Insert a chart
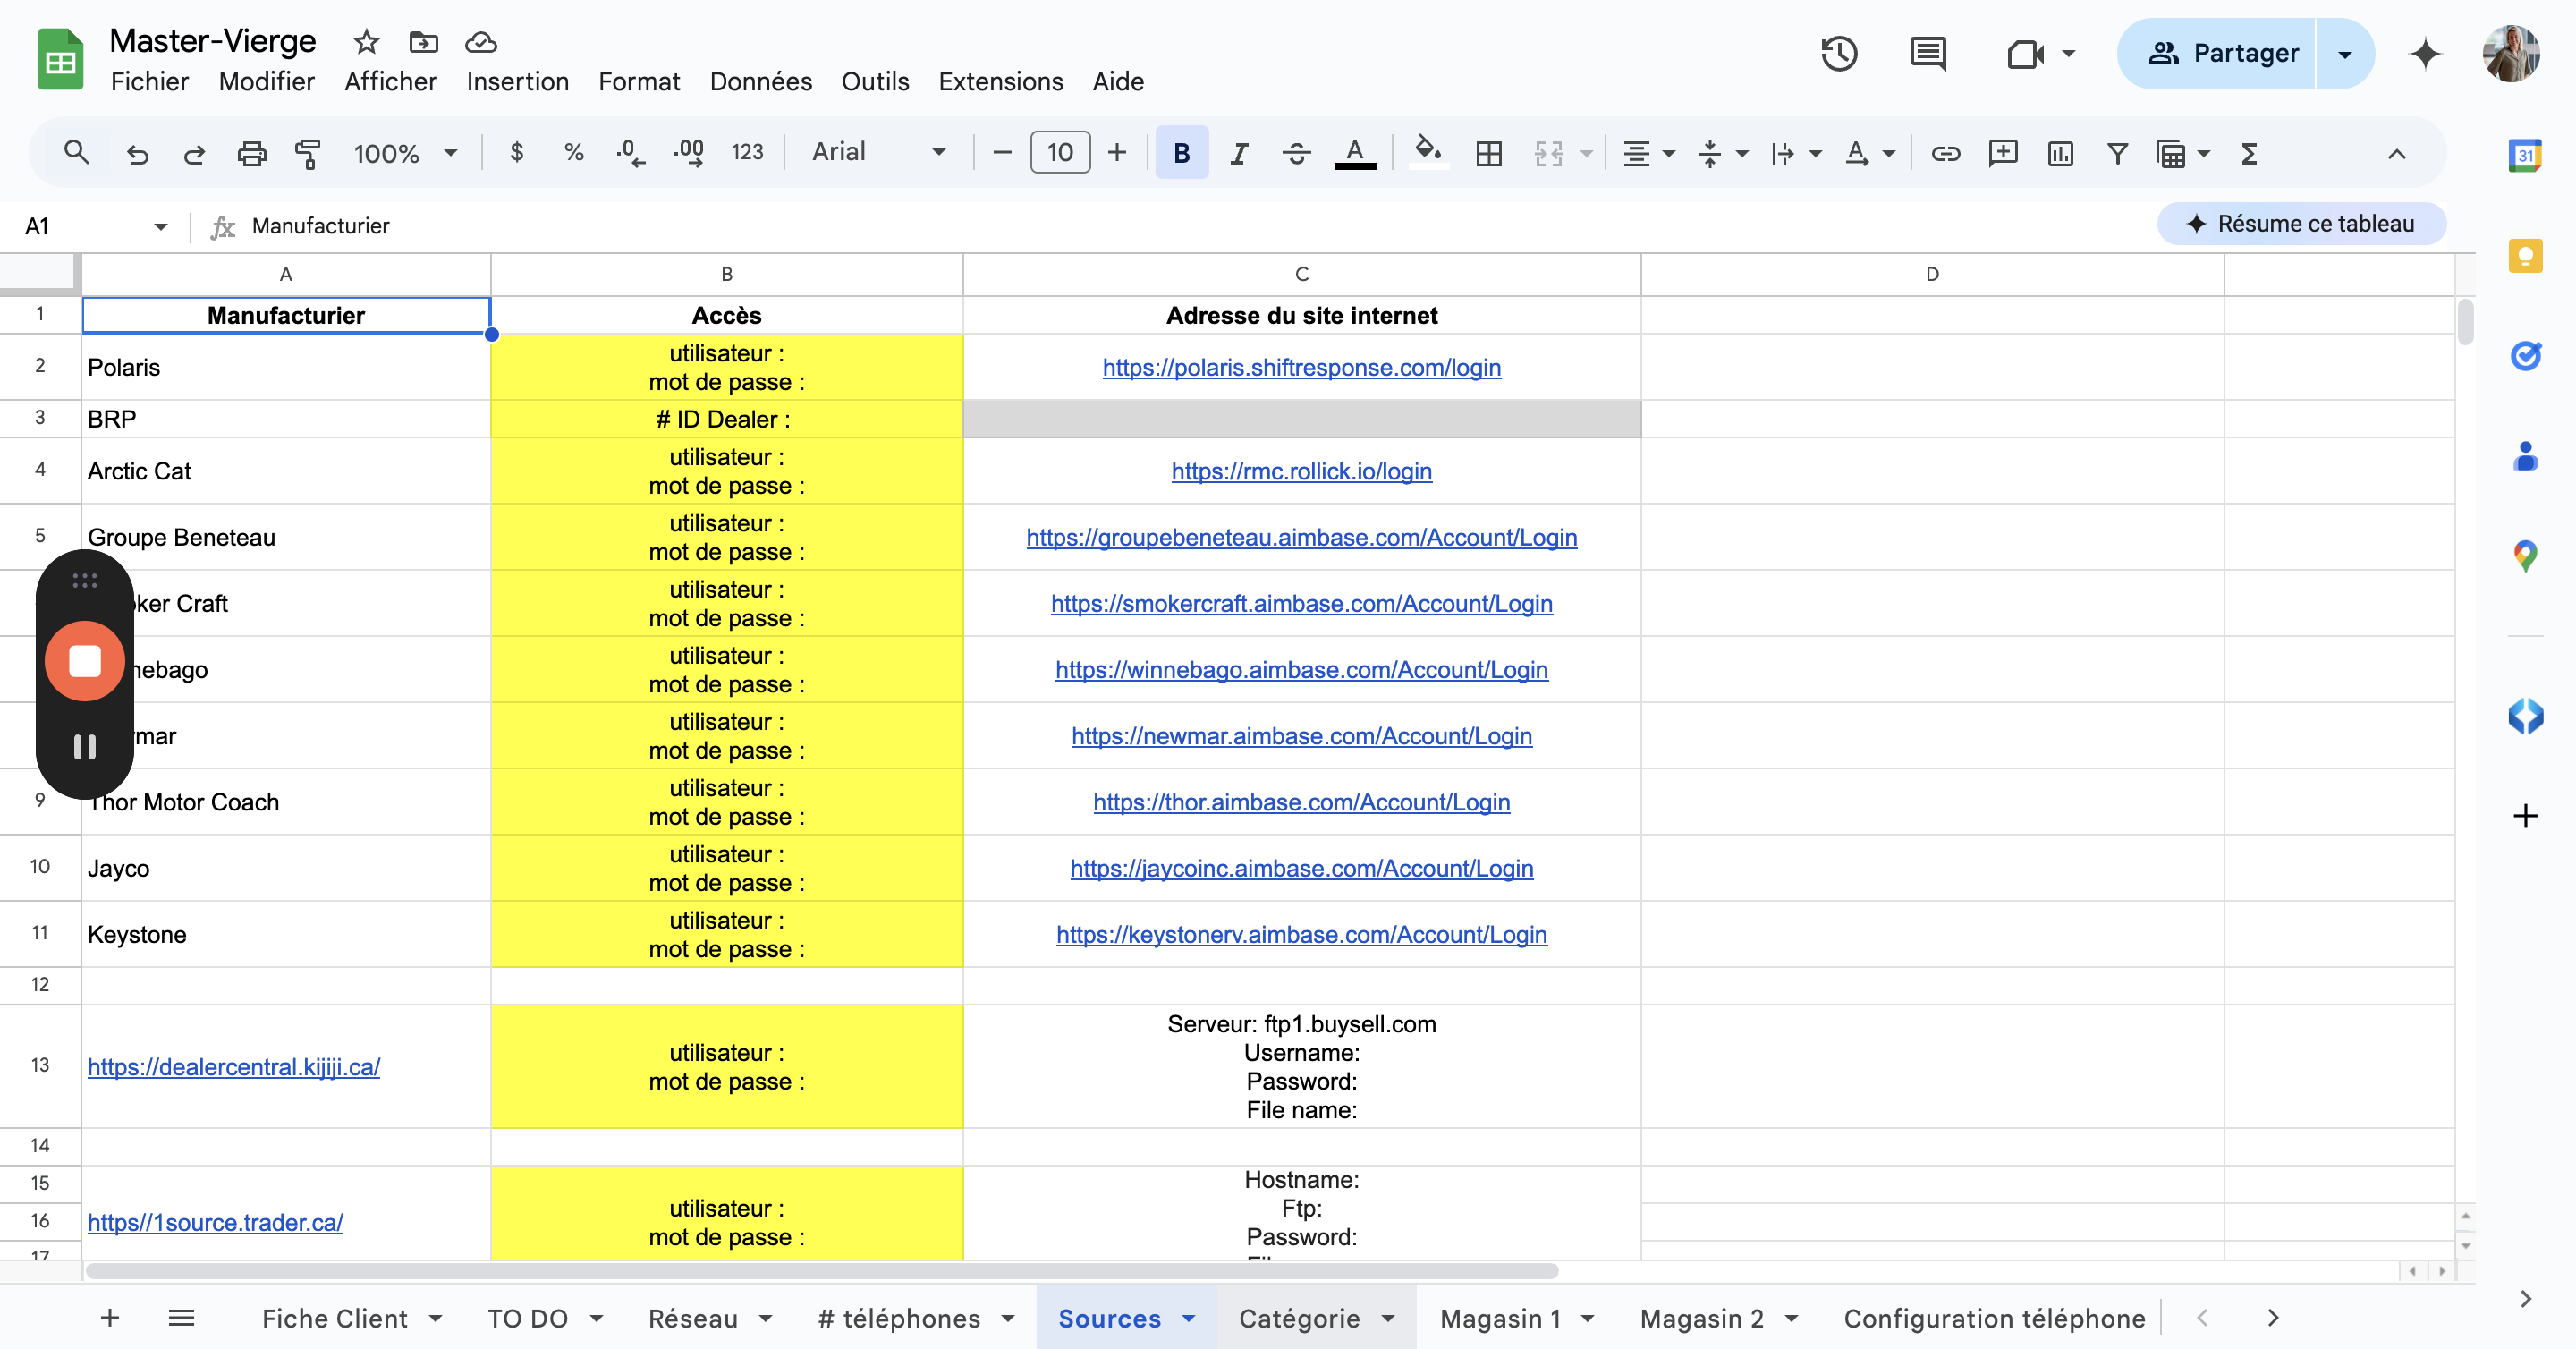Image resolution: width=2576 pixels, height=1349 pixels. [x=2060, y=153]
